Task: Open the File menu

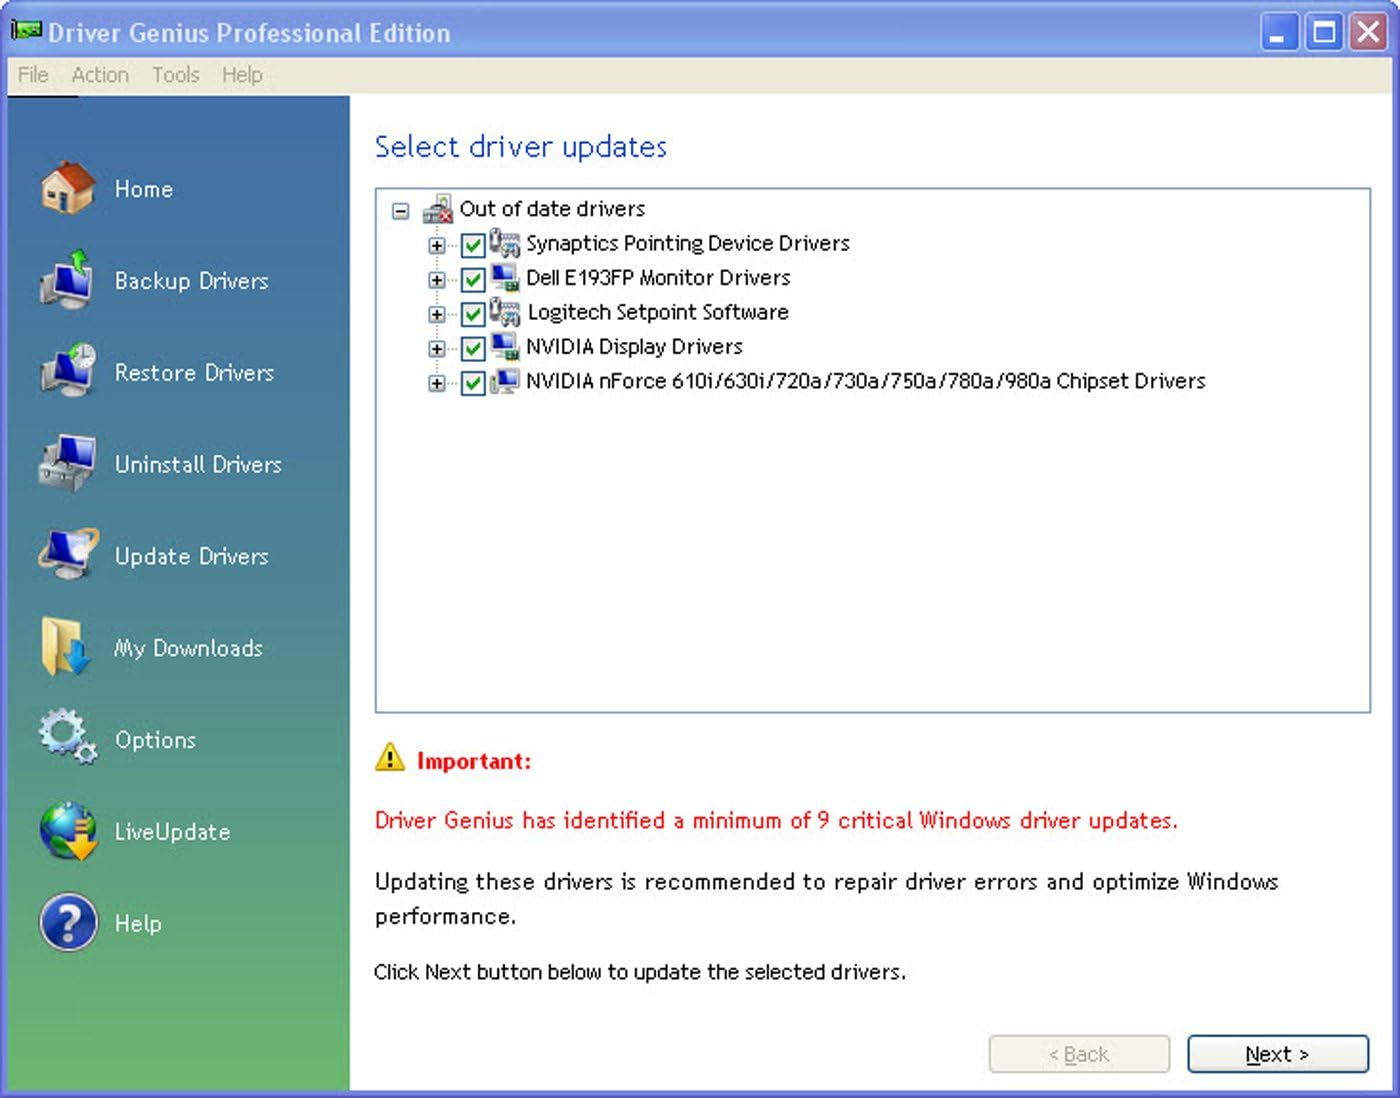Action: click(x=33, y=75)
